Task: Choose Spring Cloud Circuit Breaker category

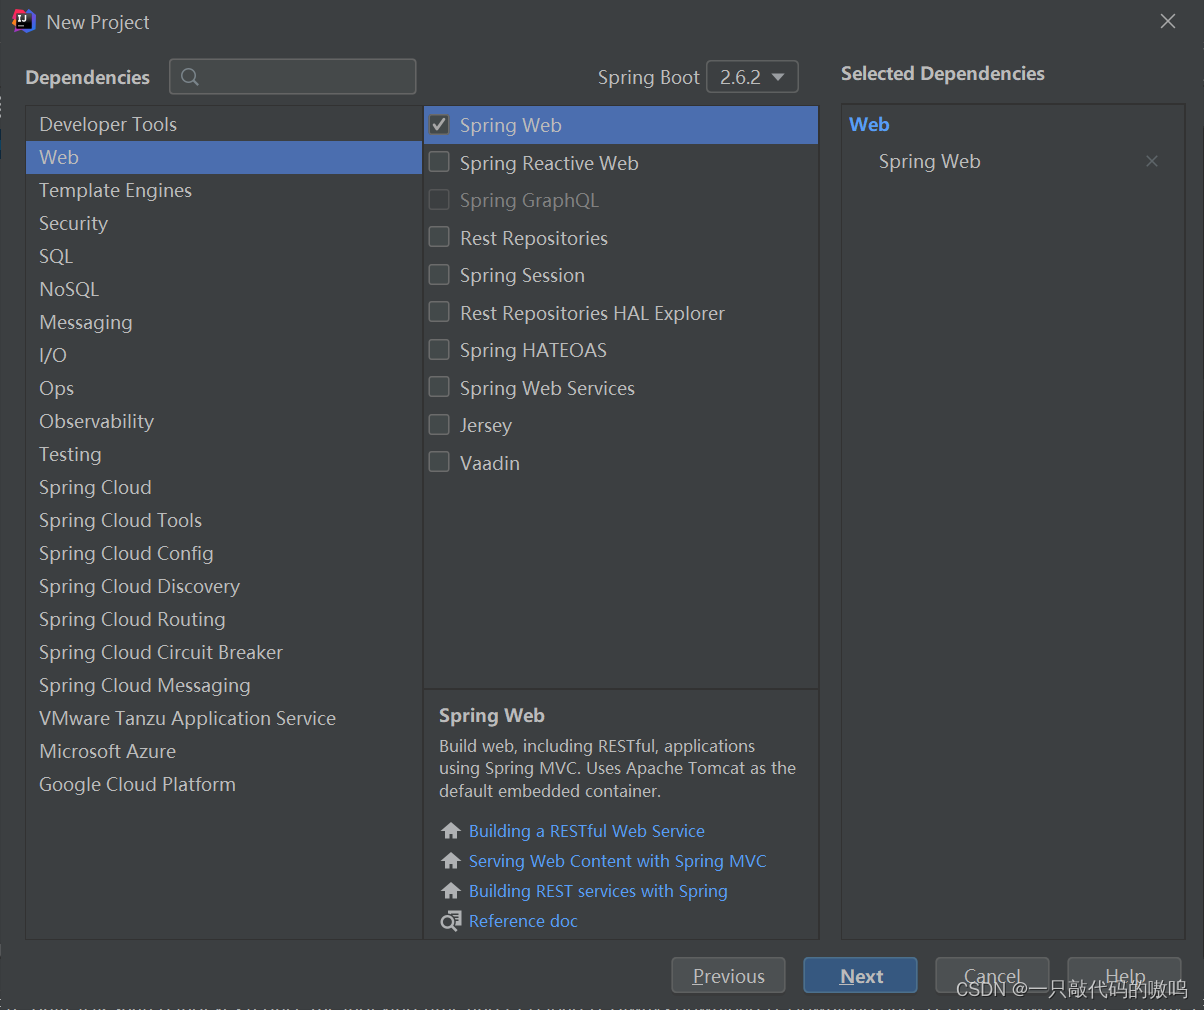Action: [x=223, y=652]
